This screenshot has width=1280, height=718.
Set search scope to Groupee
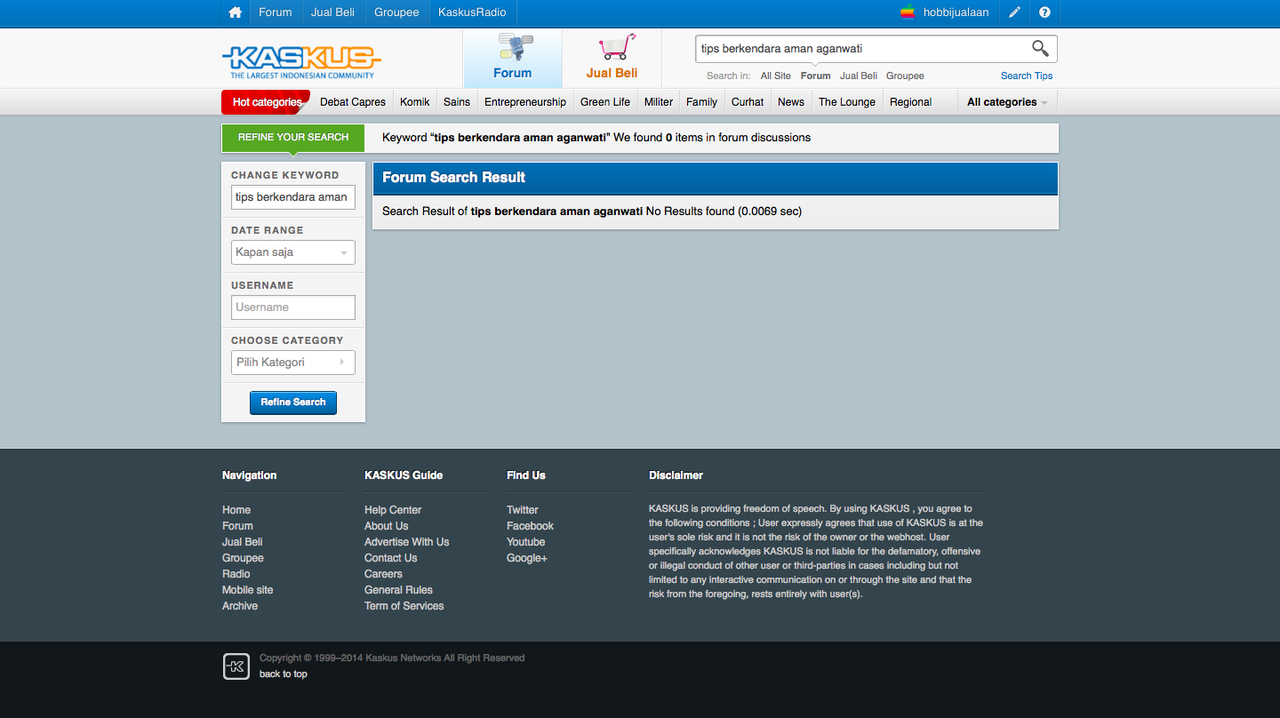(x=905, y=76)
